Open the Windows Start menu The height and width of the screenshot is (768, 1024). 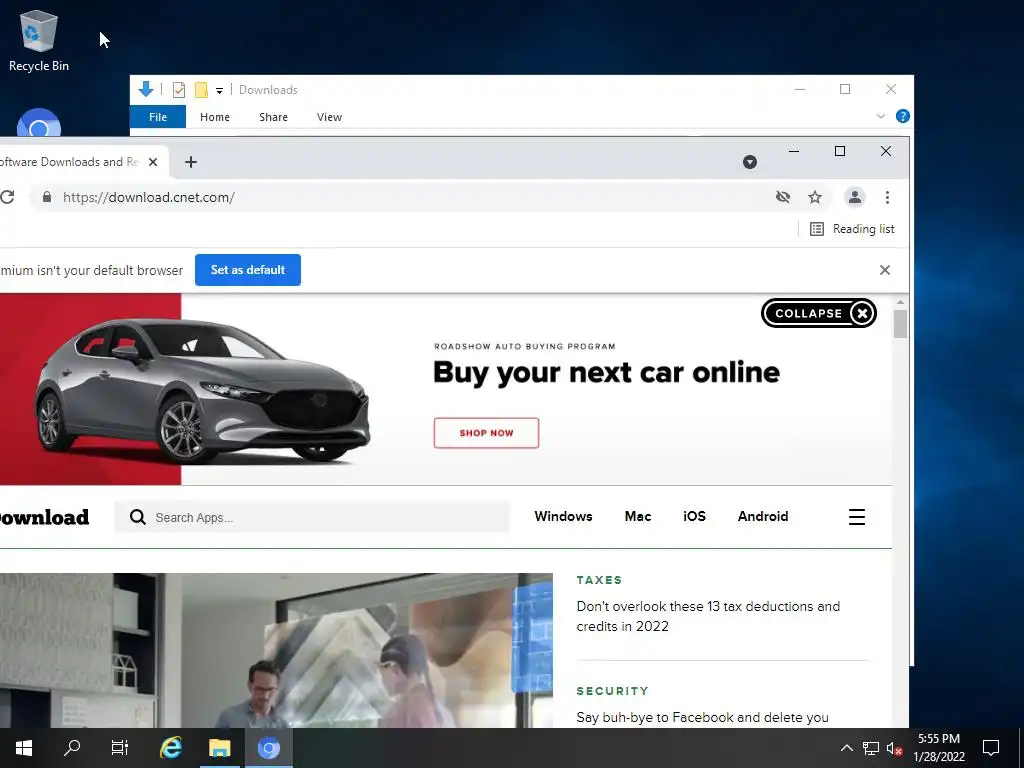(x=24, y=748)
